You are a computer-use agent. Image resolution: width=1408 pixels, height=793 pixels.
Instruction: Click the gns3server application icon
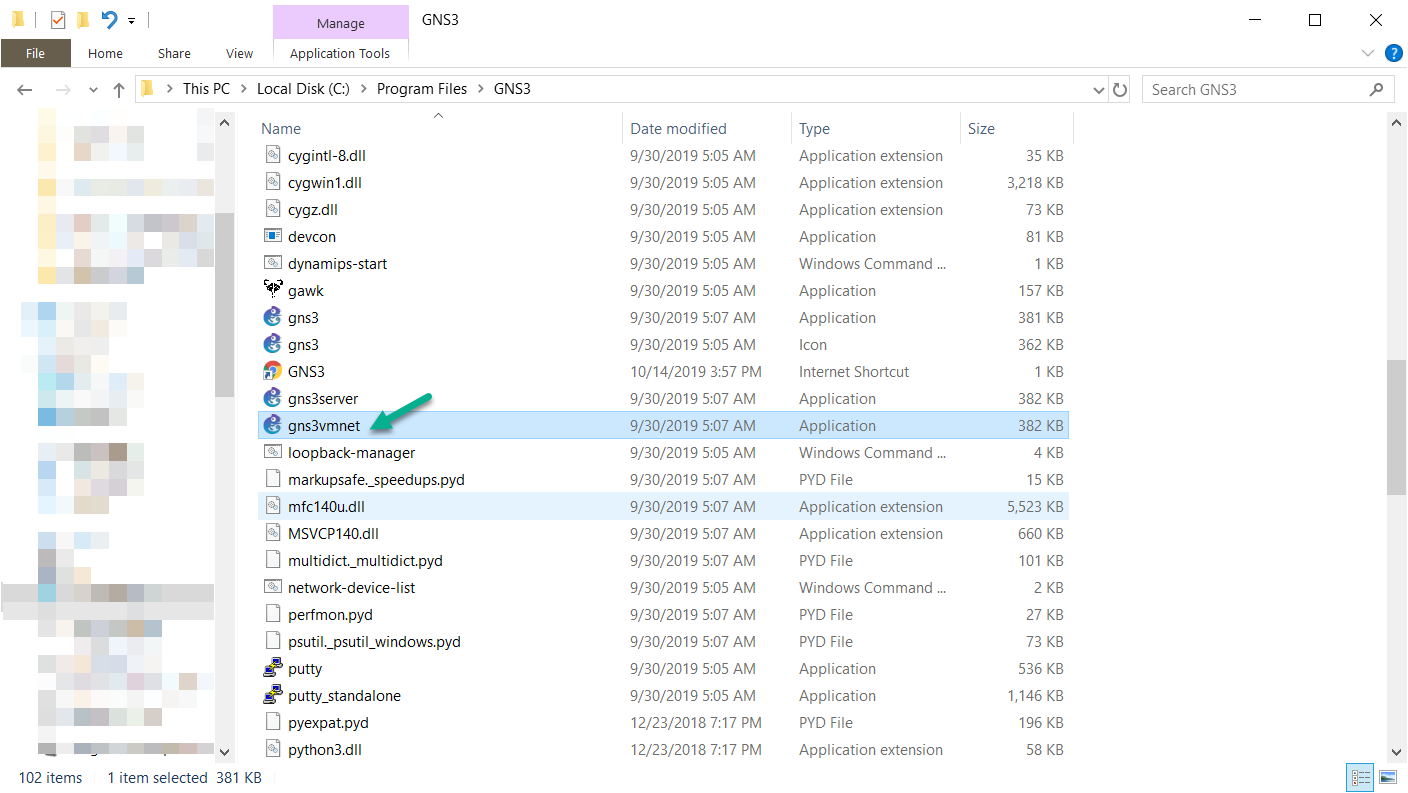coord(273,398)
